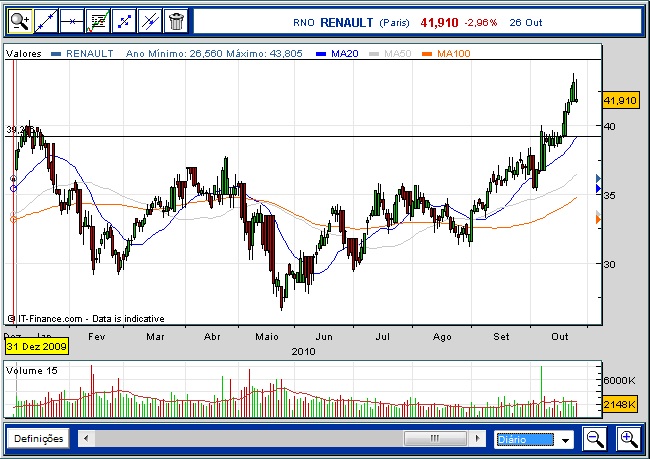Click the Out month axis label
The height and width of the screenshot is (459, 650).
[x=560, y=337]
